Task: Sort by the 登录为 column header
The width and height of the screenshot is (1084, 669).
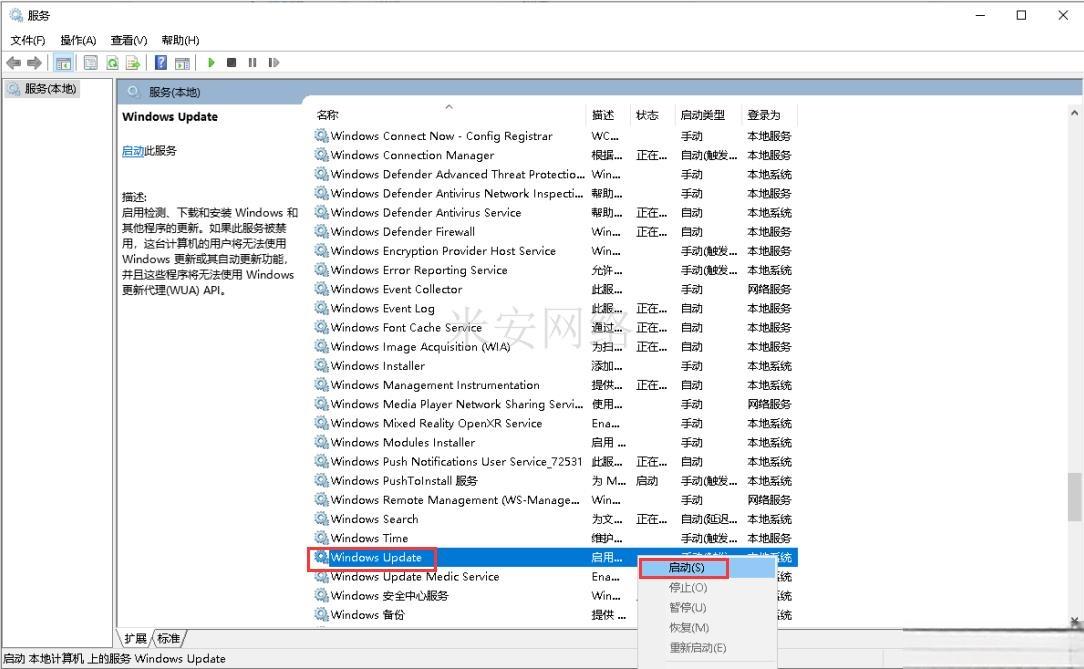Action: pyautogui.click(x=769, y=115)
